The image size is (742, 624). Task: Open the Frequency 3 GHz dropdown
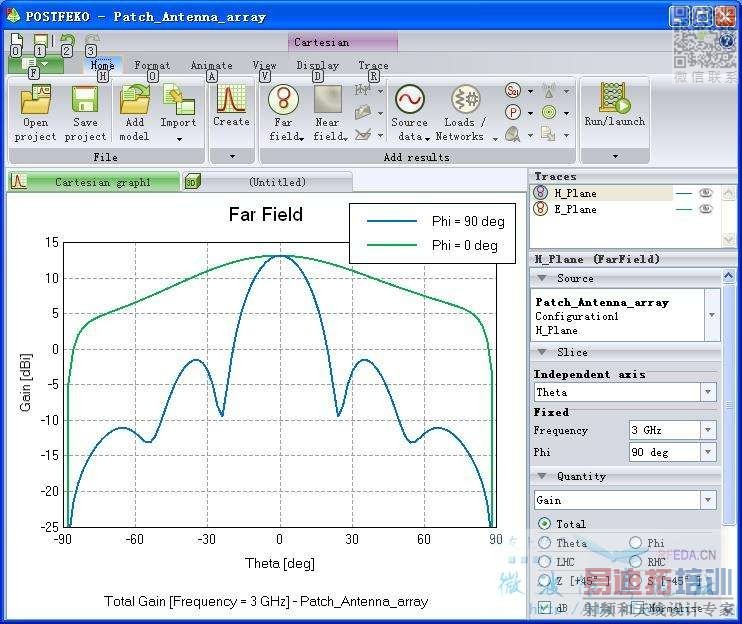(x=708, y=430)
